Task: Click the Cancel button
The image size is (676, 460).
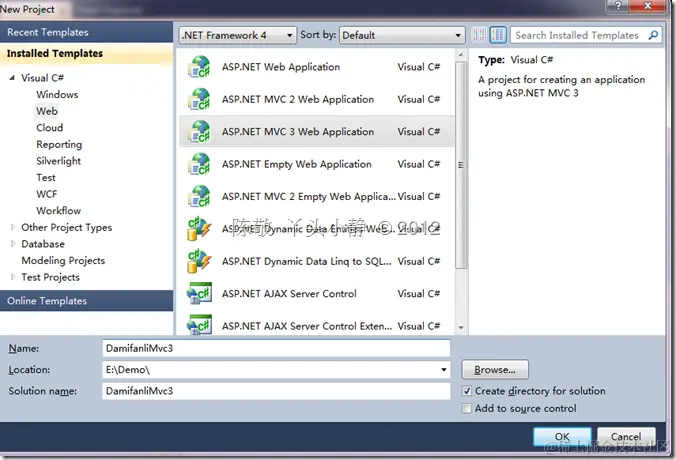Action: click(x=626, y=437)
